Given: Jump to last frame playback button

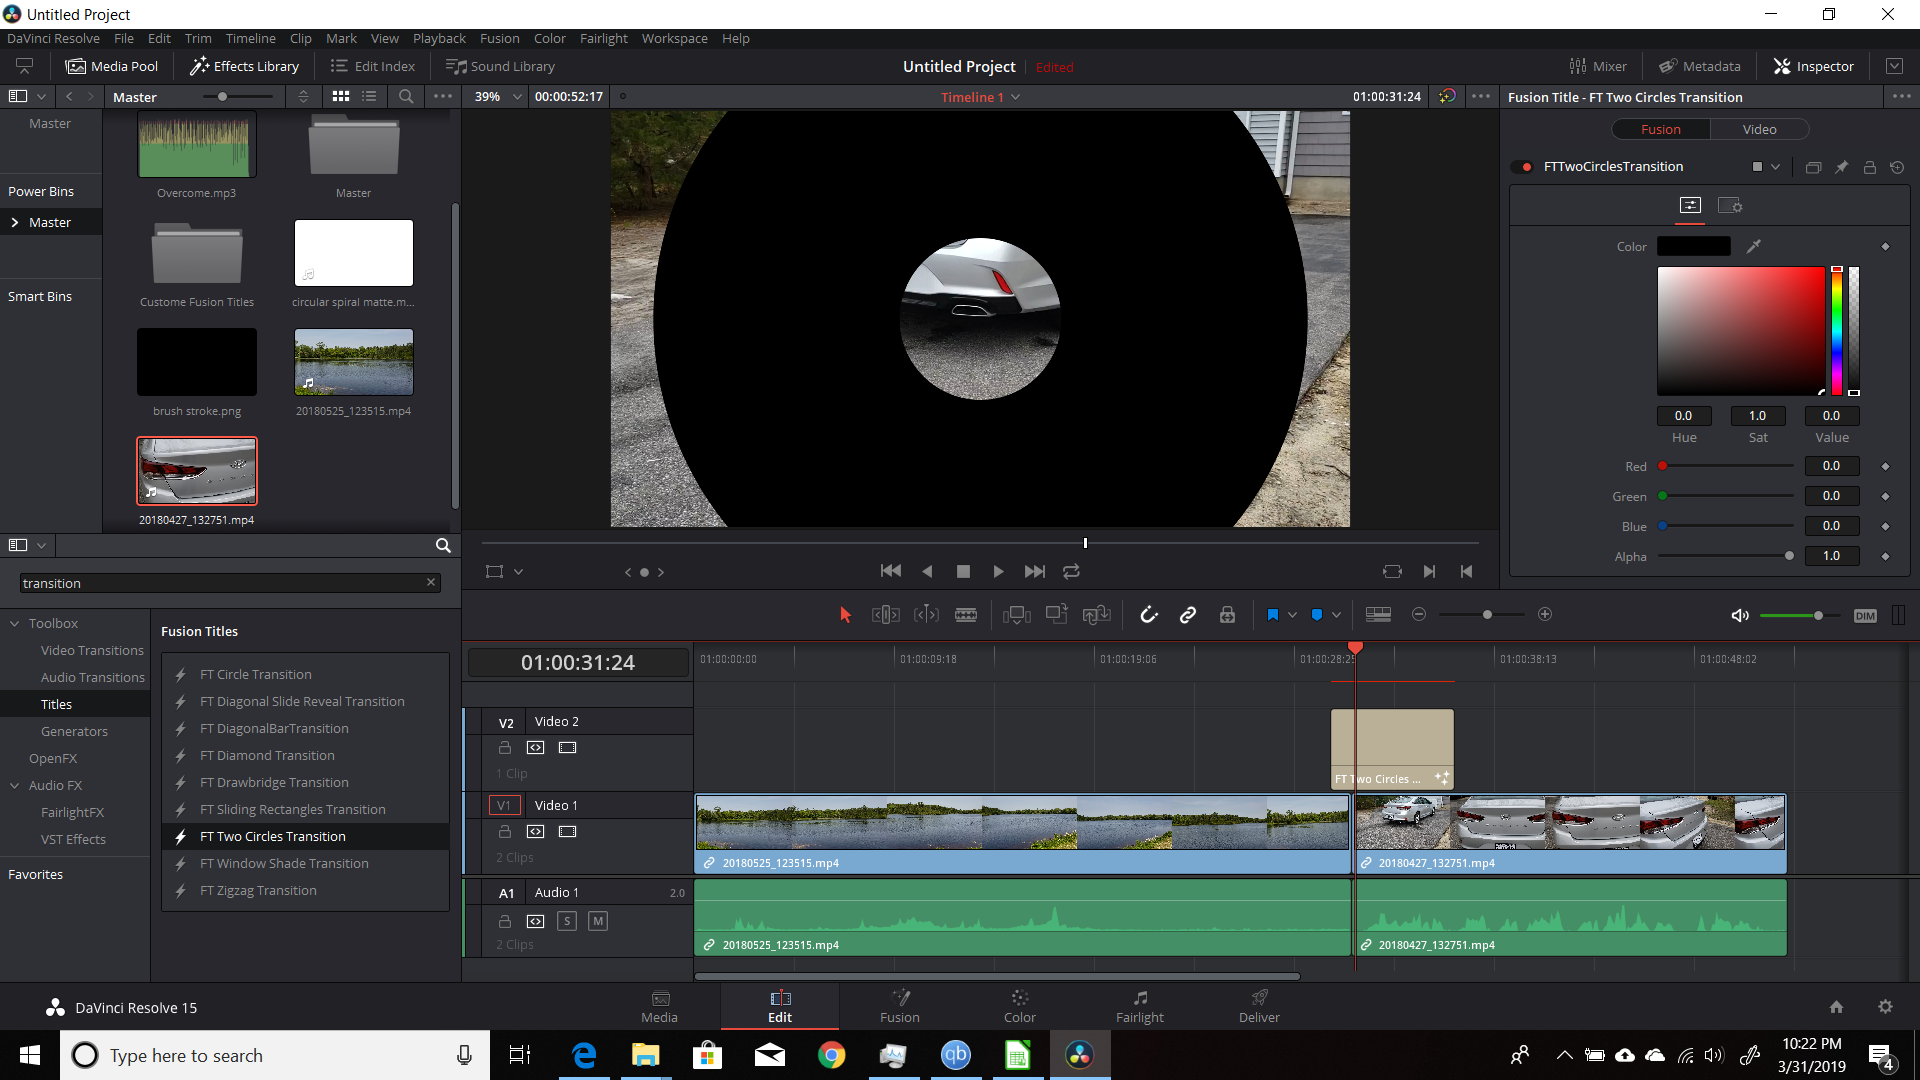Looking at the screenshot, I should [x=1035, y=571].
